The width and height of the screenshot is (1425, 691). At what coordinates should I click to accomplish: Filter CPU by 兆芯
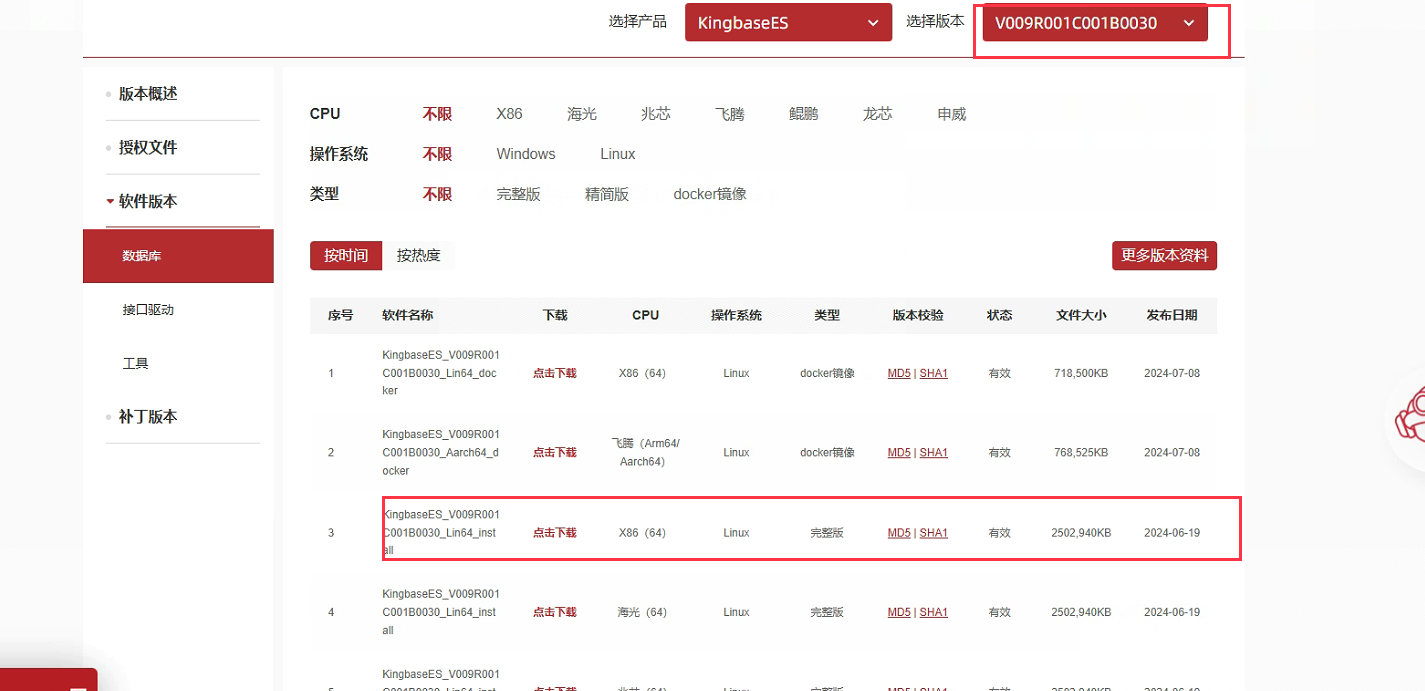tap(656, 114)
